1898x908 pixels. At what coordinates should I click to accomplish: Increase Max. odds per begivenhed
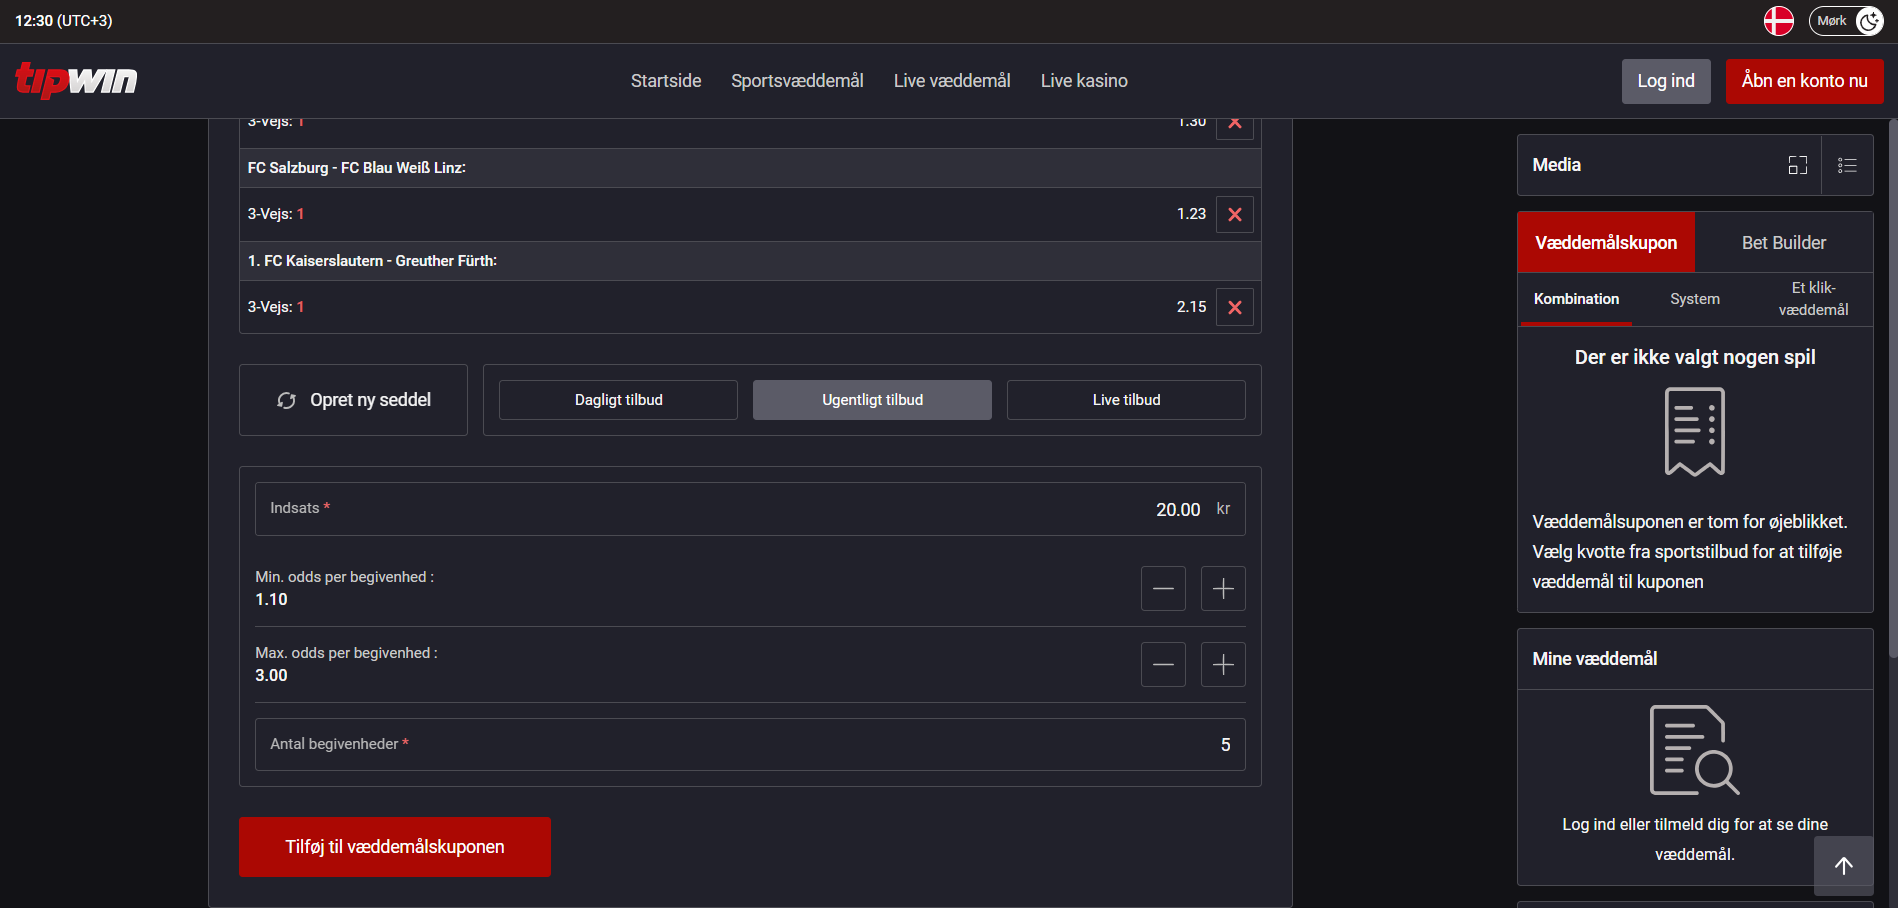pos(1223,664)
